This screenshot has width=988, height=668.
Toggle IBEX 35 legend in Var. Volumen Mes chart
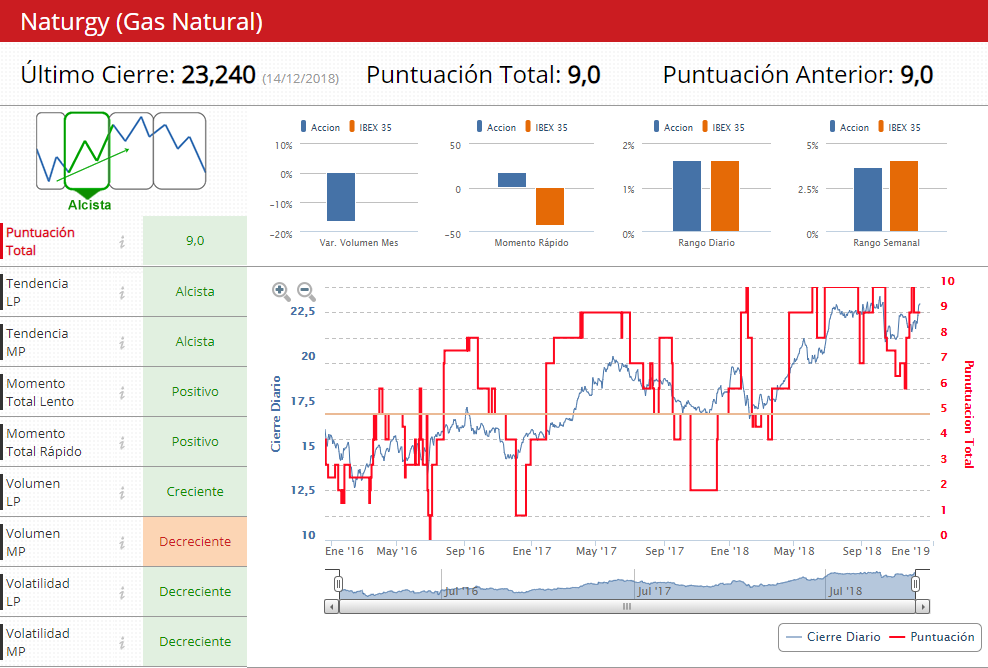[370, 127]
